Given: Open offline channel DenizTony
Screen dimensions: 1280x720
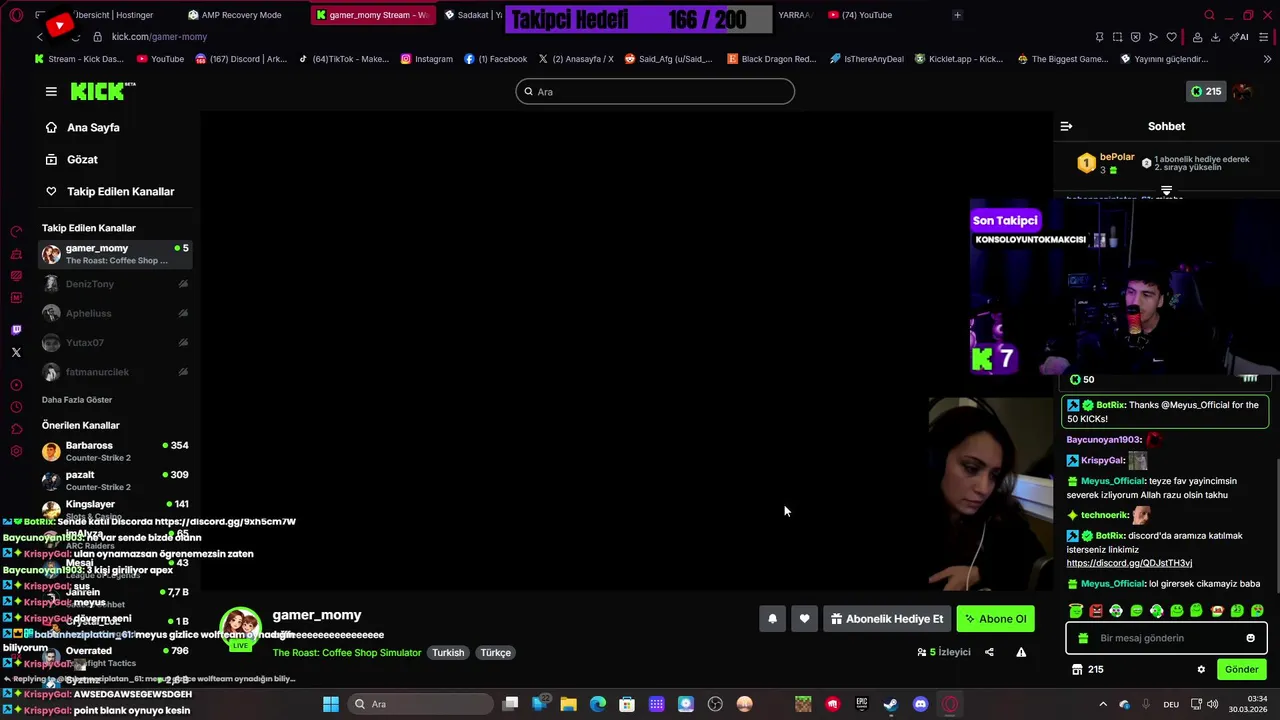Looking at the screenshot, I should [115, 284].
